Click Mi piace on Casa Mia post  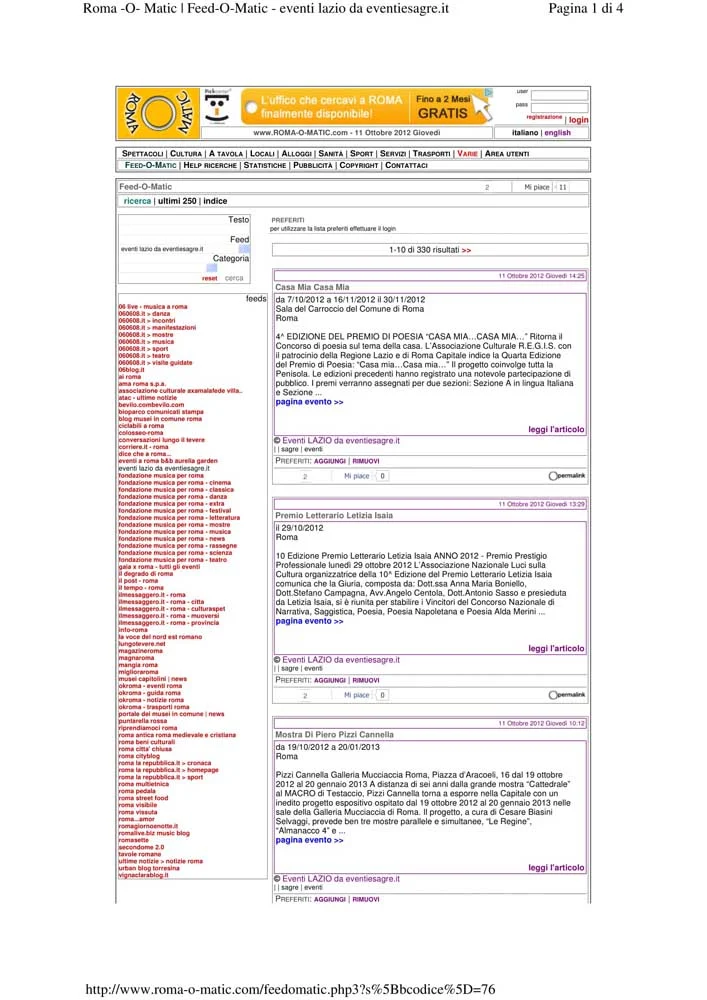pyautogui.click(x=357, y=477)
